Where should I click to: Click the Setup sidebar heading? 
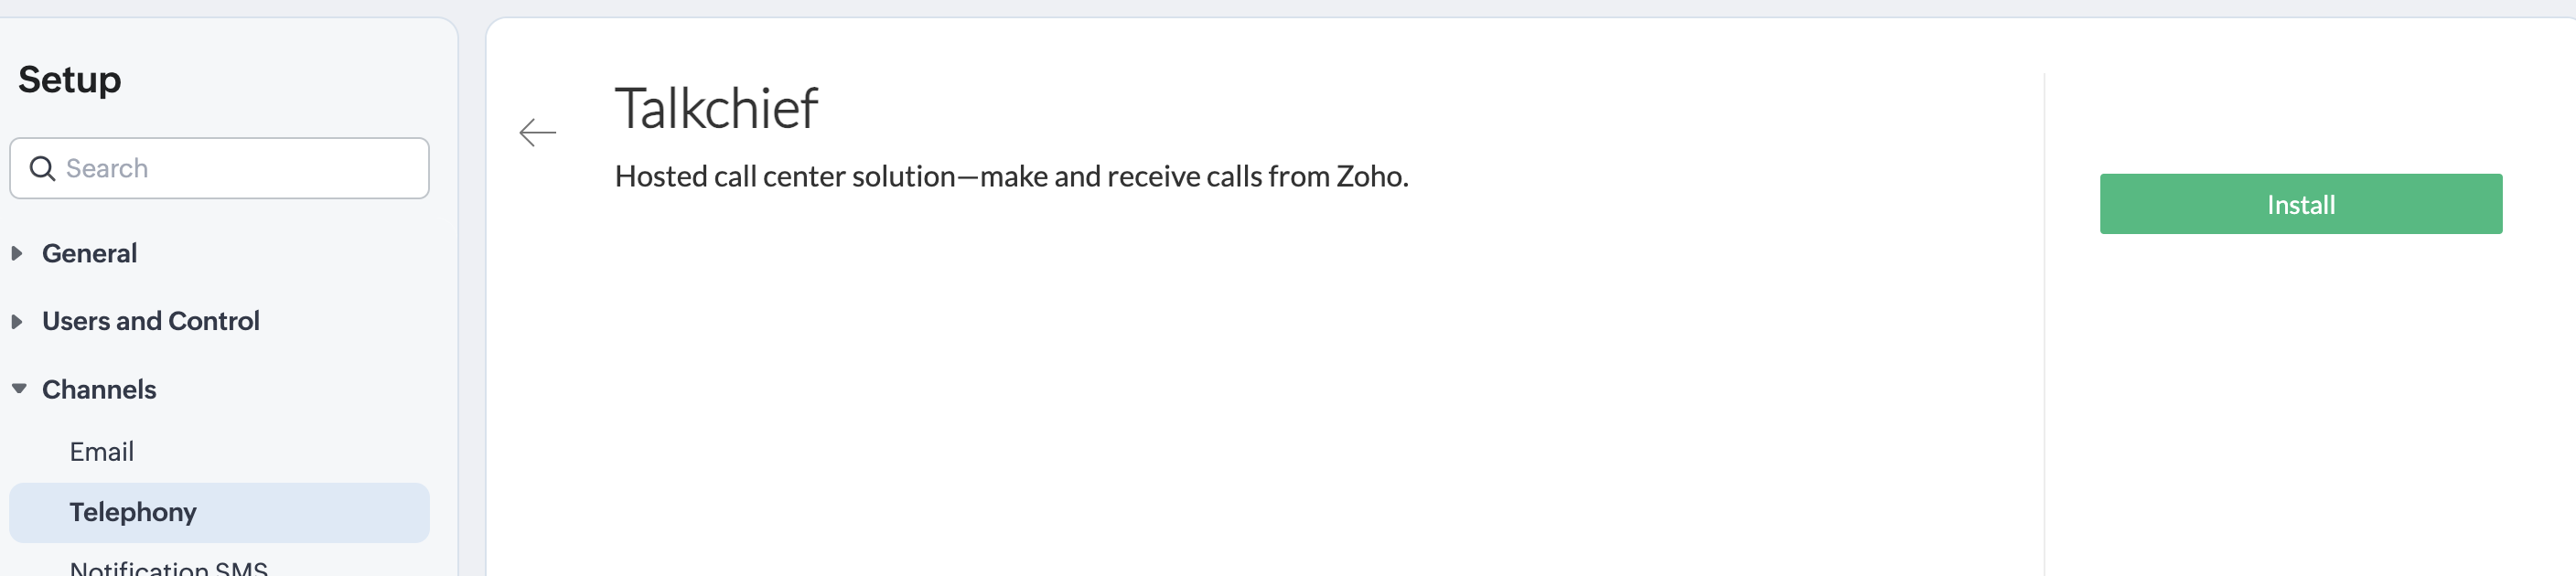click(69, 80)
